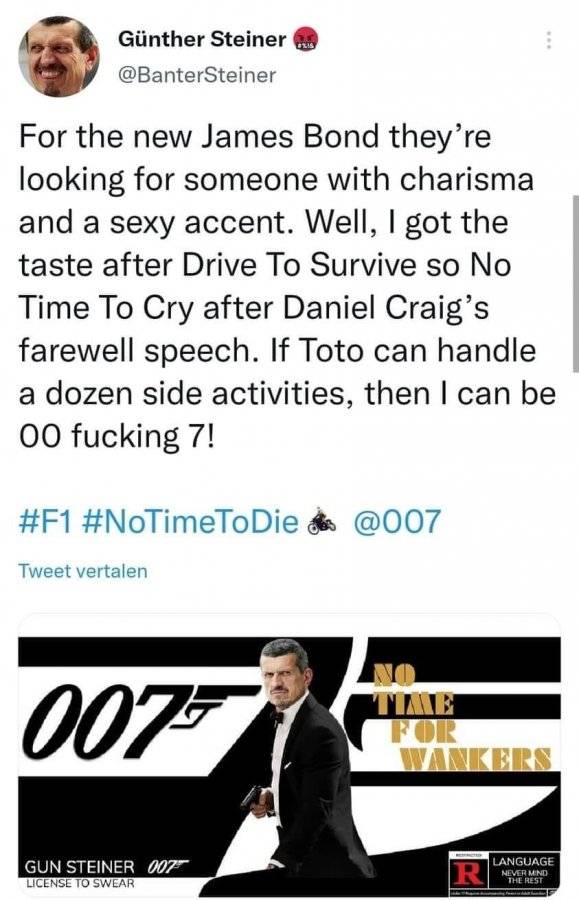Open Günther Steiner's profile avatar
Image resolution: width=579 pixels, height=900 pixels.
click(x=59, y=56)
